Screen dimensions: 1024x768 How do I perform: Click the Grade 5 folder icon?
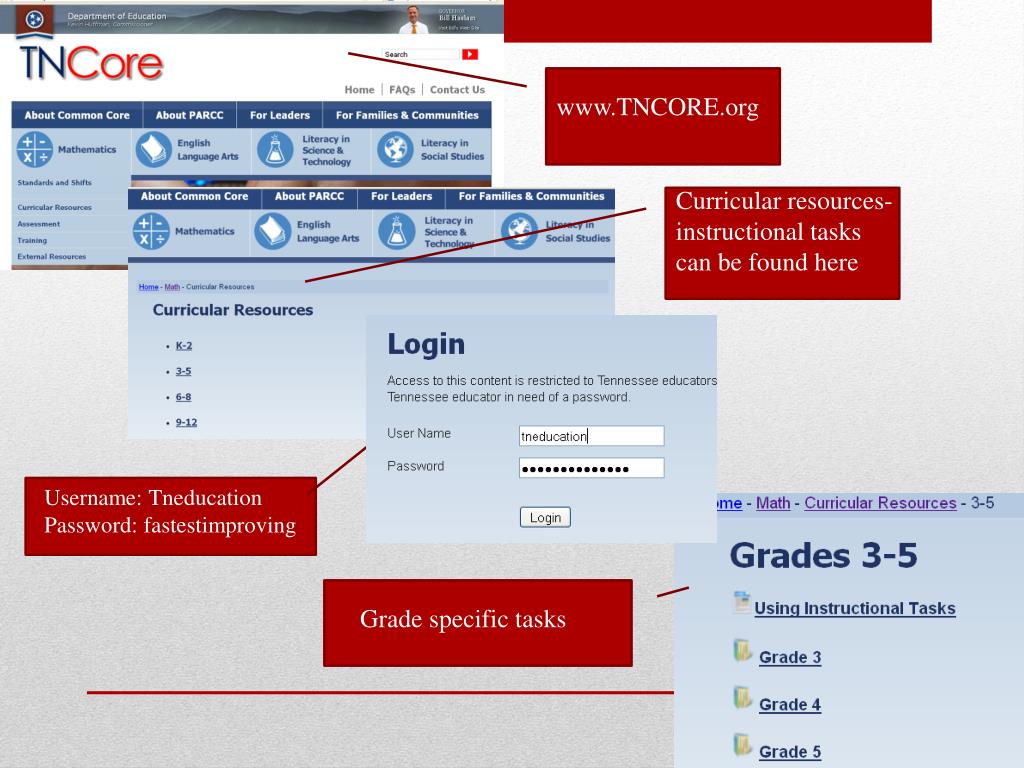point(743,745)
